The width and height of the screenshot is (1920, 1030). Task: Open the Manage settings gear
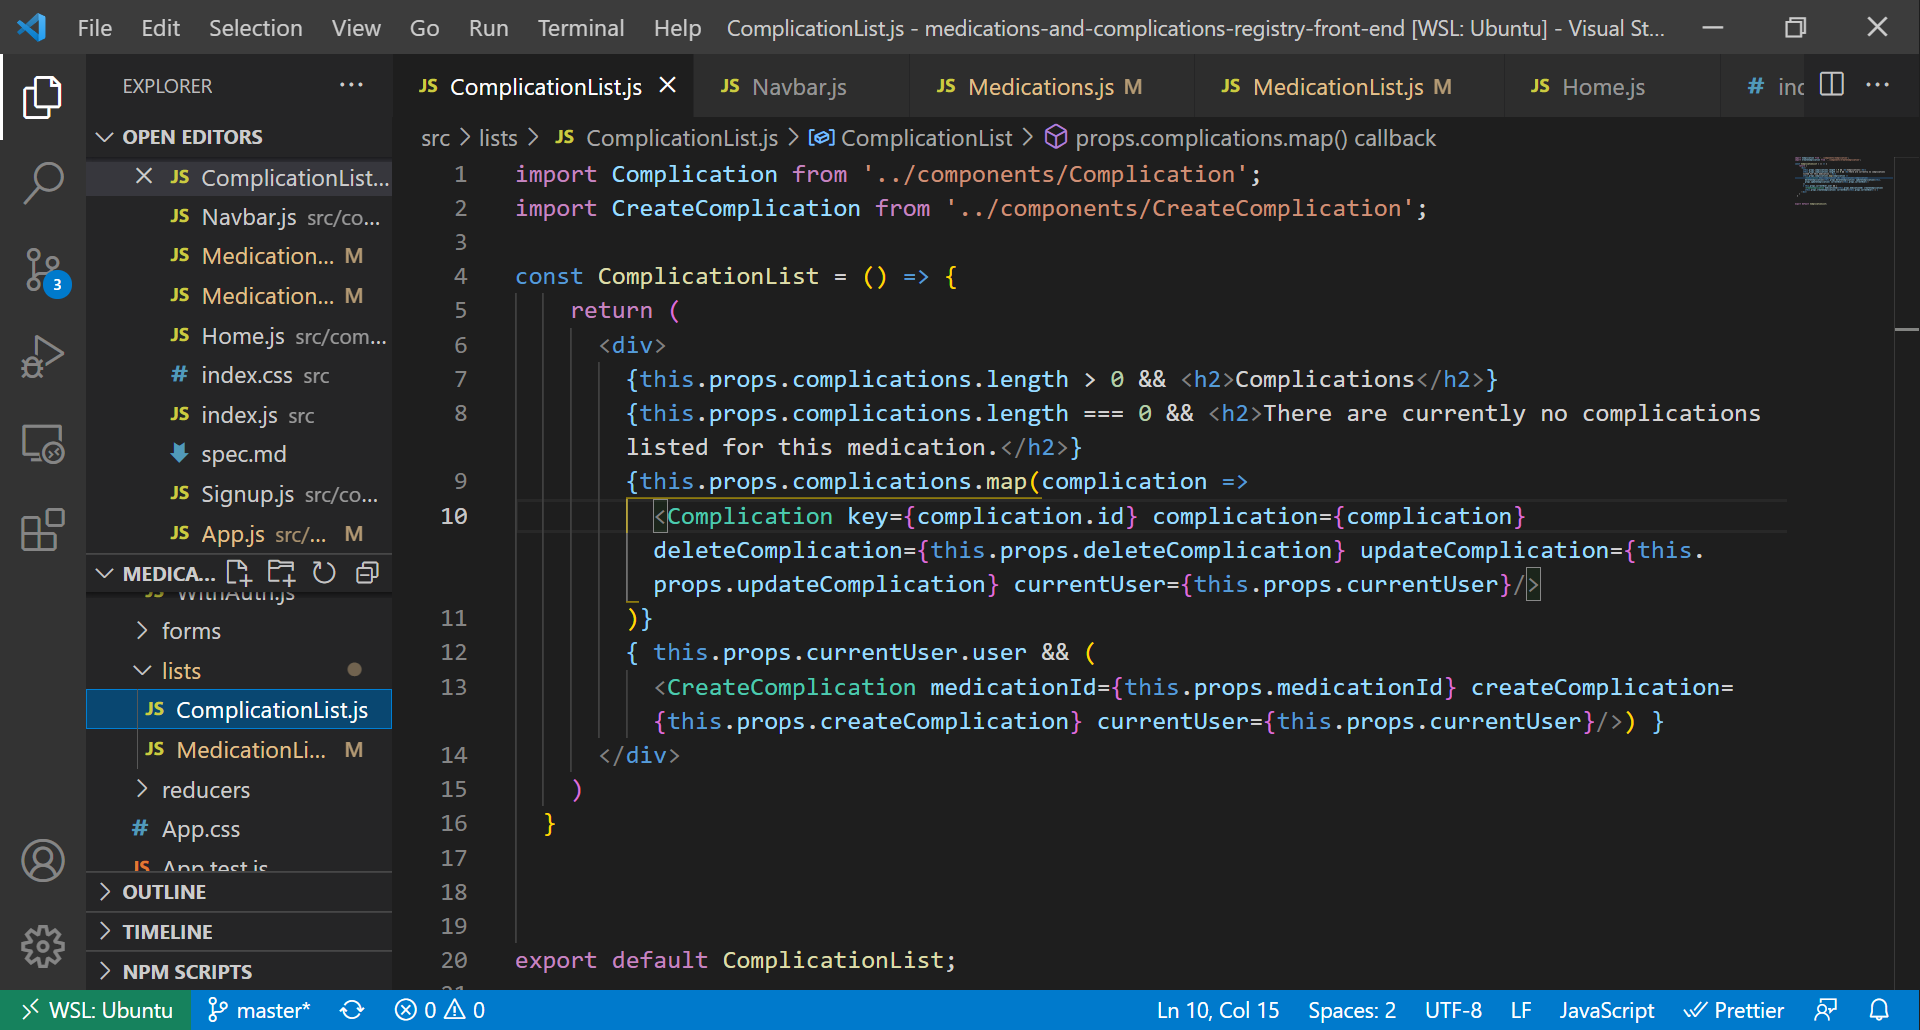click(x=43, y=945)
